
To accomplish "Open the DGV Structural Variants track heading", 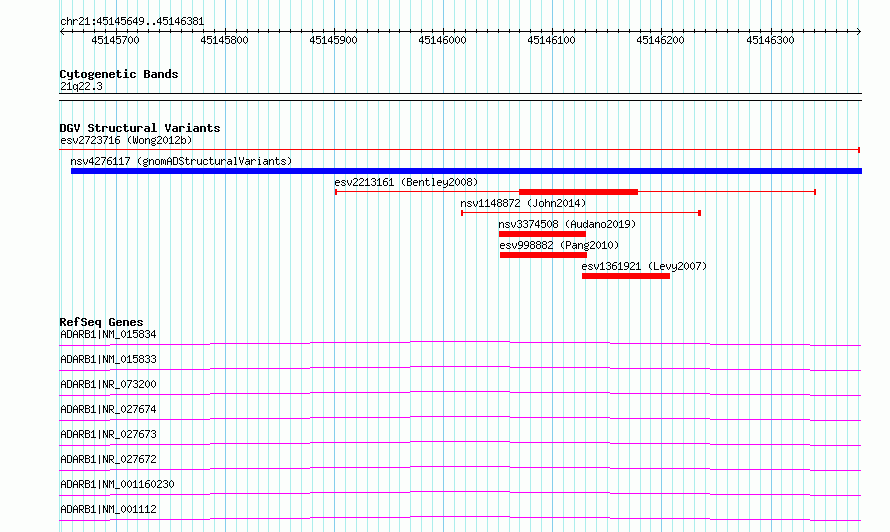I will (140, 128).
